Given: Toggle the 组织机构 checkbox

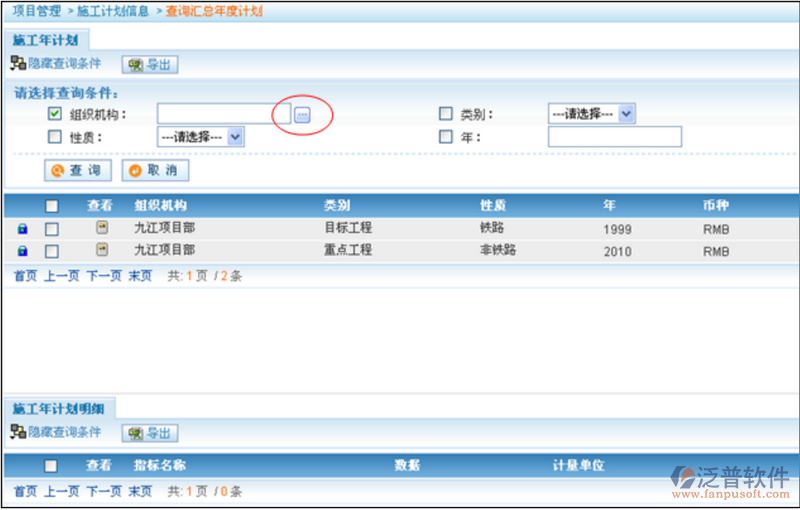Looking at the screenshot, I should [x=55, y=113].
